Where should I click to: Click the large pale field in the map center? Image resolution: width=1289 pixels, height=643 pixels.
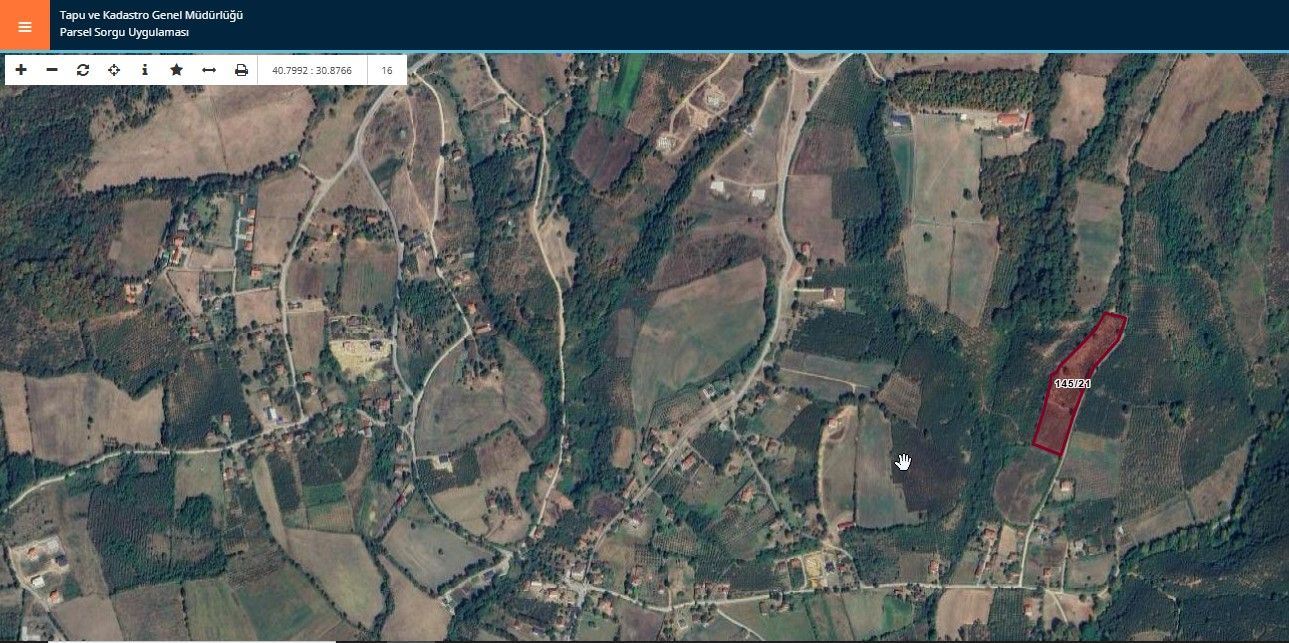[700, 320]
